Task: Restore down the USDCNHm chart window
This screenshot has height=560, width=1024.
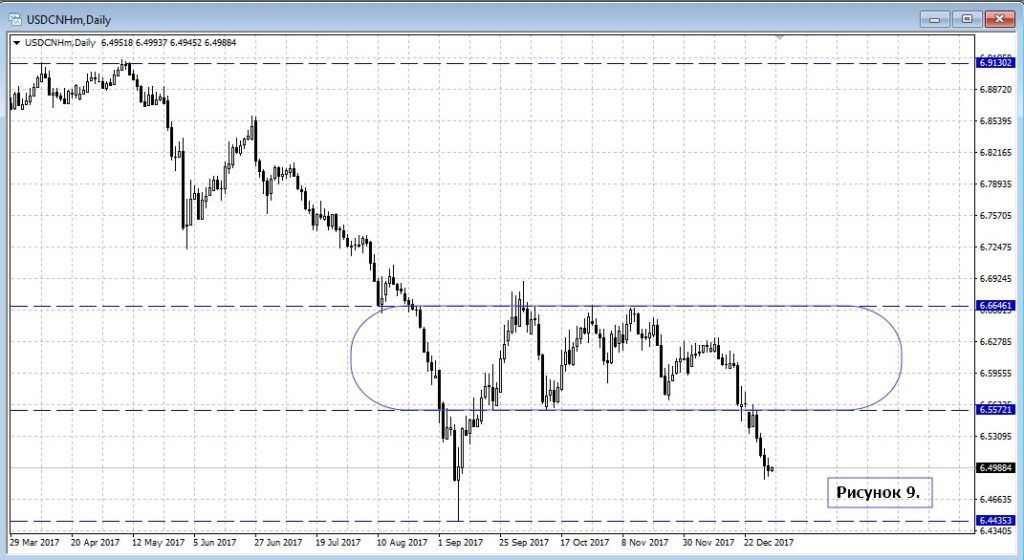Action: 967,18
